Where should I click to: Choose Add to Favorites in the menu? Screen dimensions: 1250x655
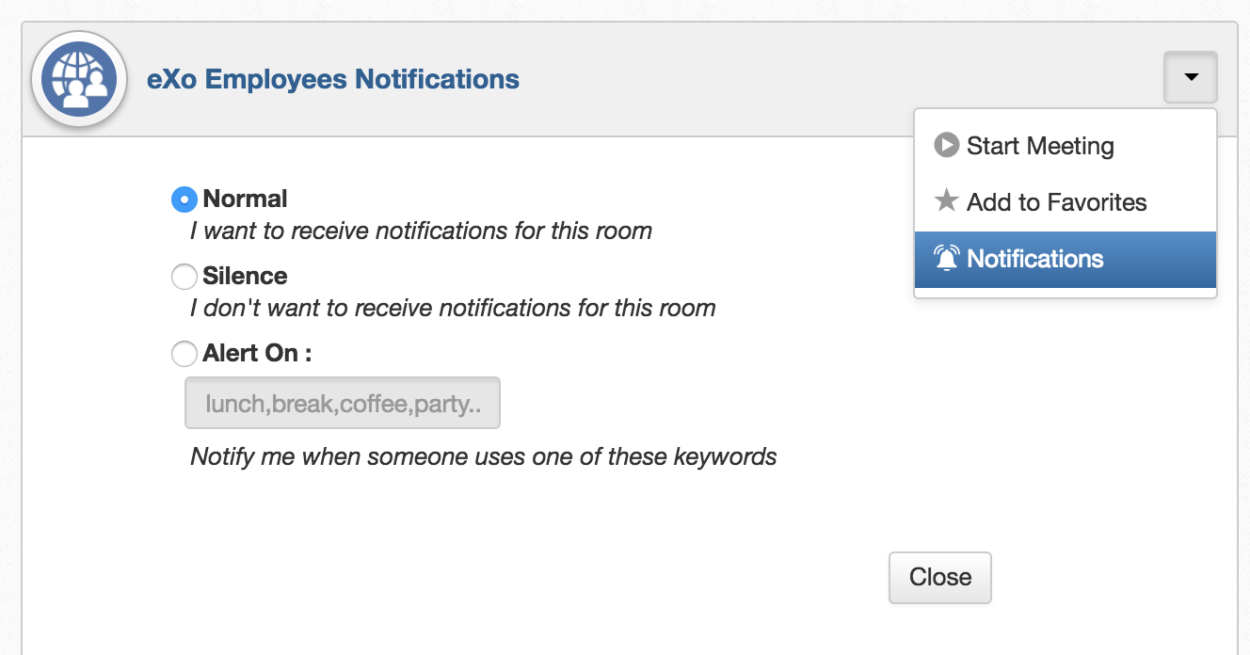[x=1056, y=202]
